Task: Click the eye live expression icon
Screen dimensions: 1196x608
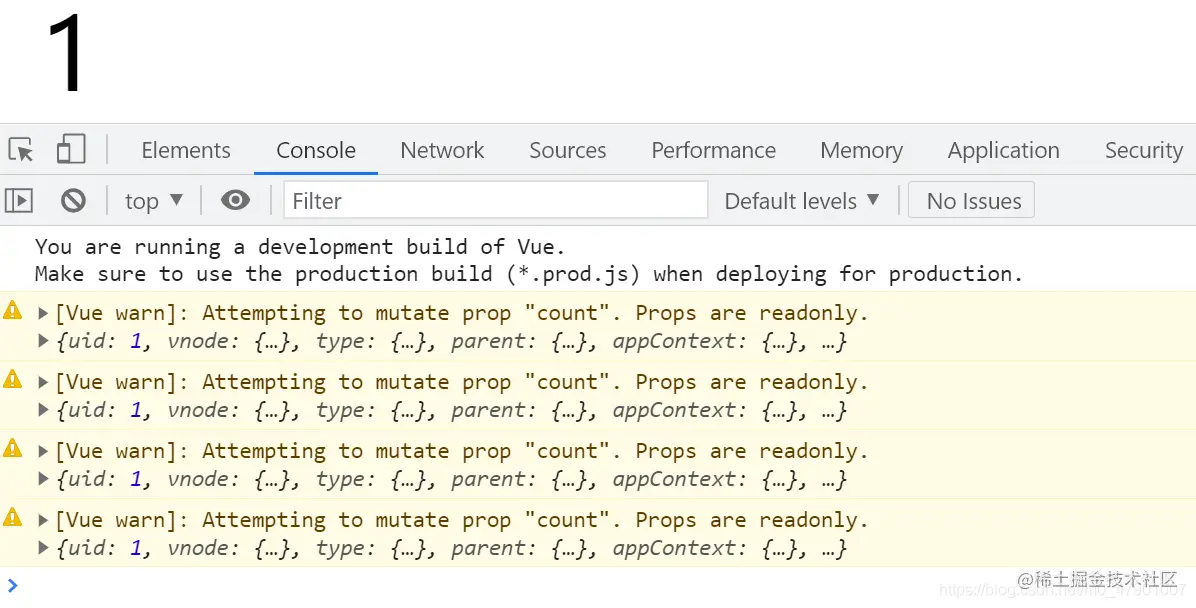Action: coord(235,201)
